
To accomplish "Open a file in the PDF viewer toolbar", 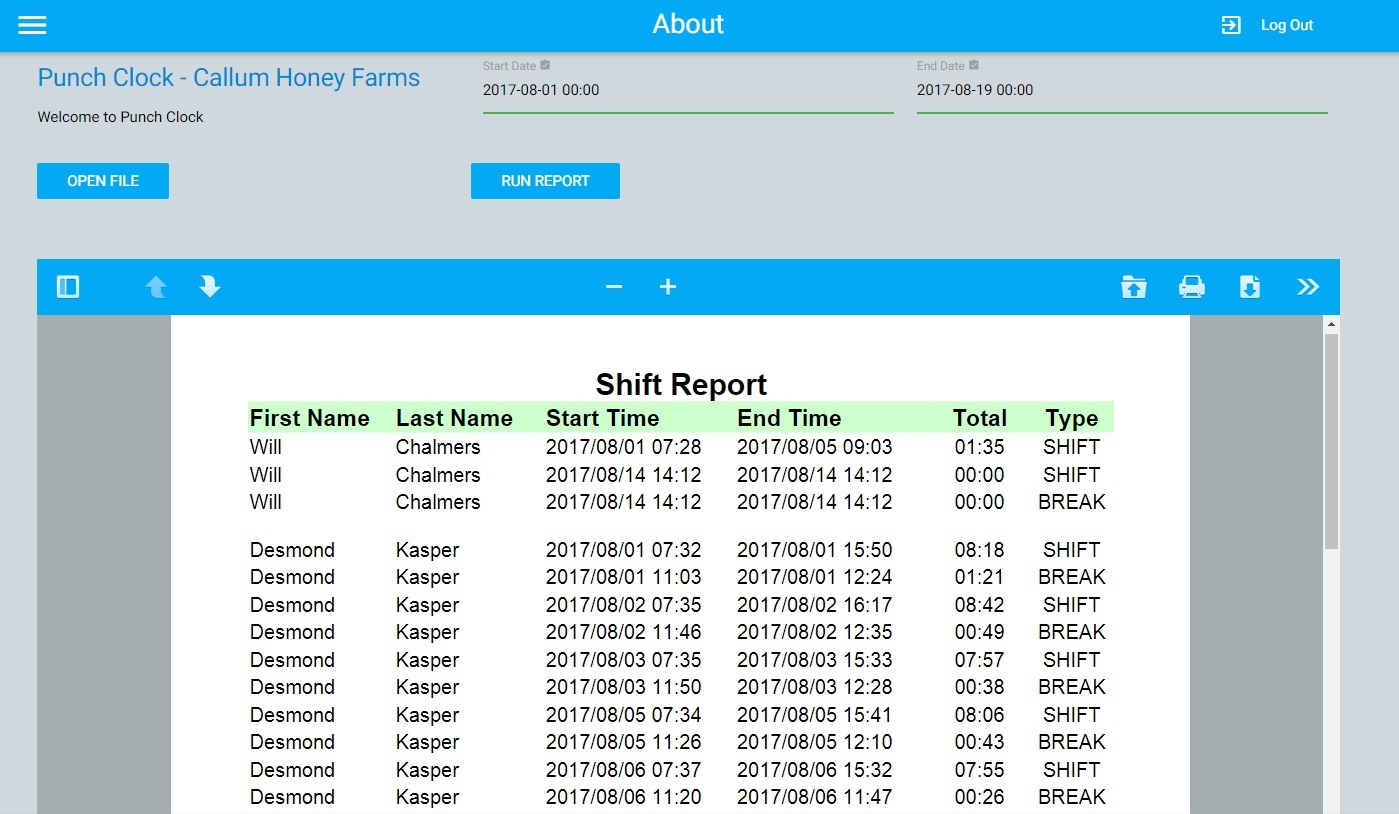I will coord(1134,287).
